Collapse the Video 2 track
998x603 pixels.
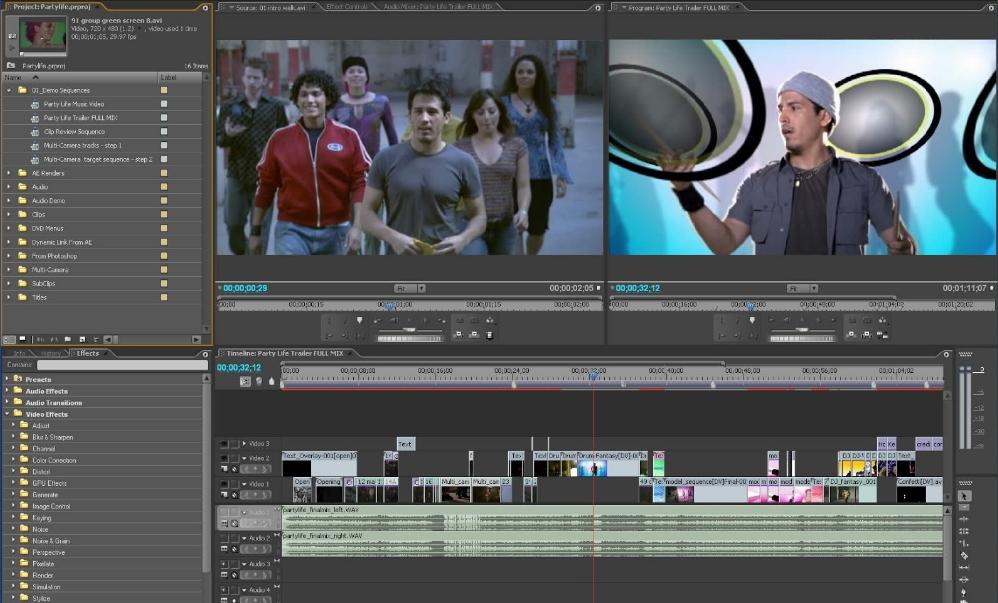click(244, 458)
